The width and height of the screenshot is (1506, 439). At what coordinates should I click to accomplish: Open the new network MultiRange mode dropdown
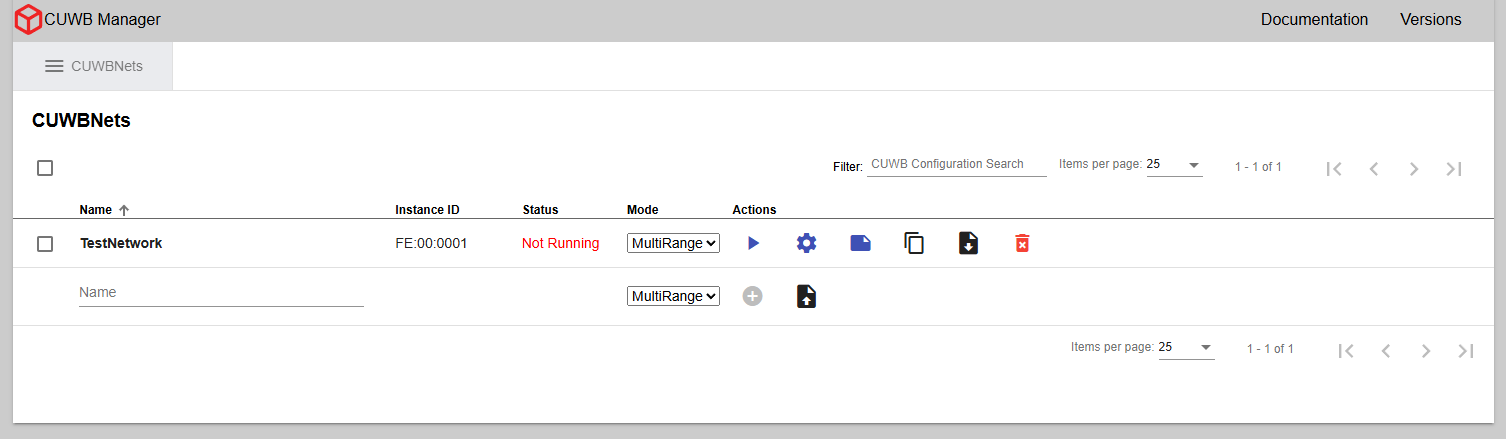pos(673,296)
